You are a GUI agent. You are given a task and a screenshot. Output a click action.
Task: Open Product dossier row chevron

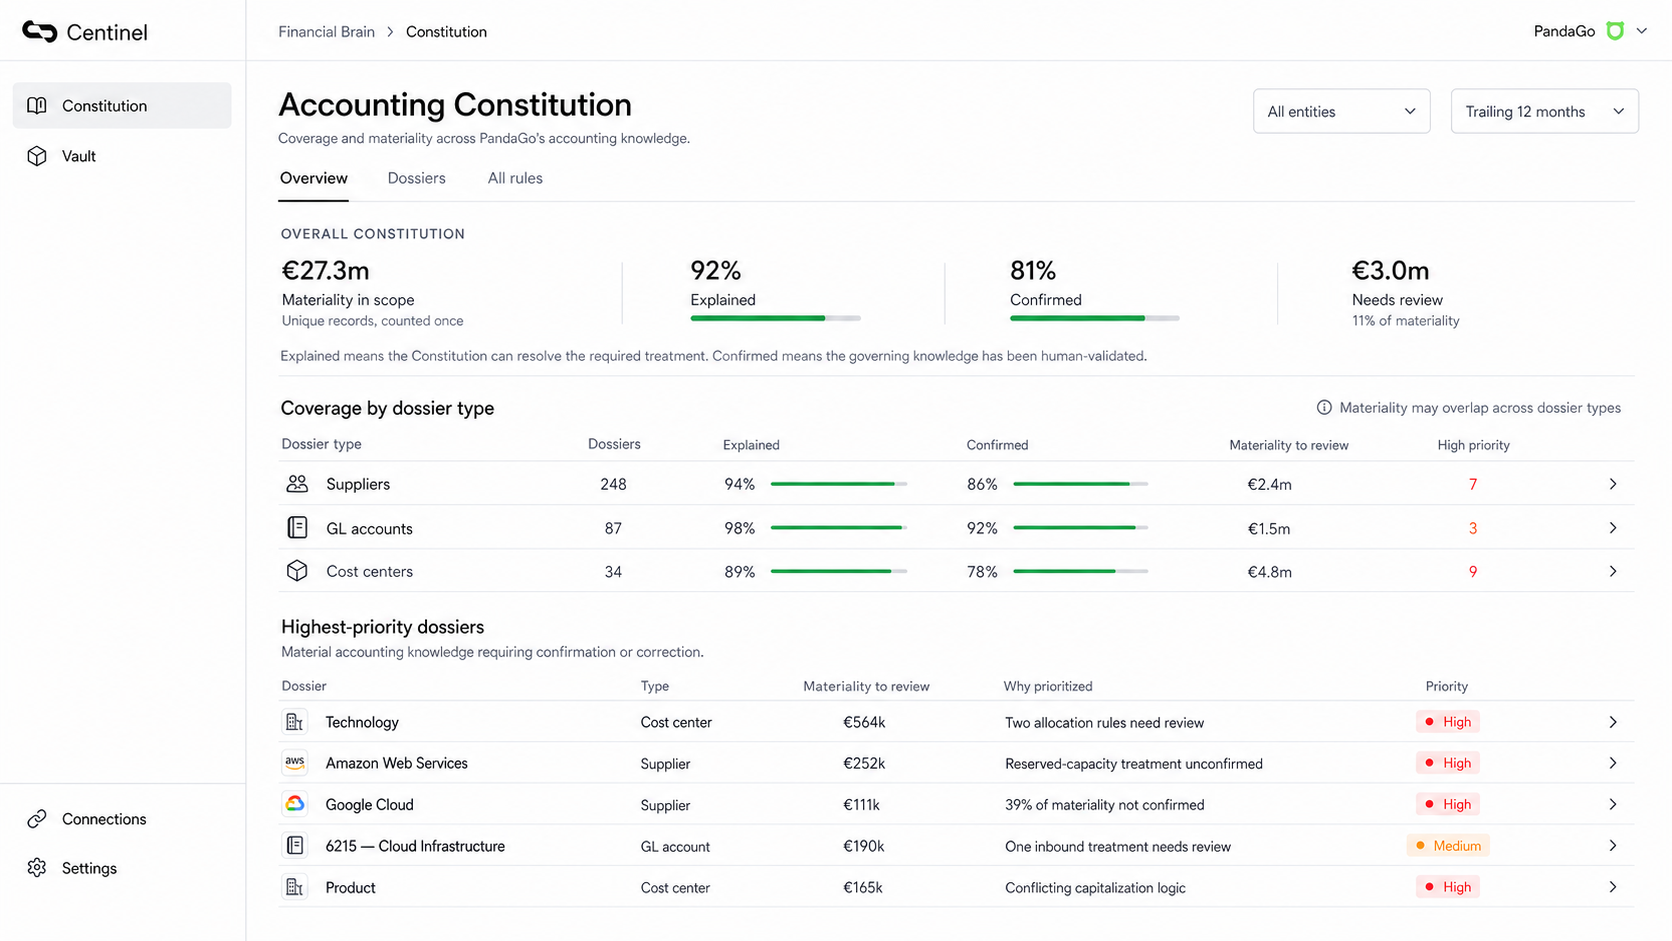tap(1613, 887)
